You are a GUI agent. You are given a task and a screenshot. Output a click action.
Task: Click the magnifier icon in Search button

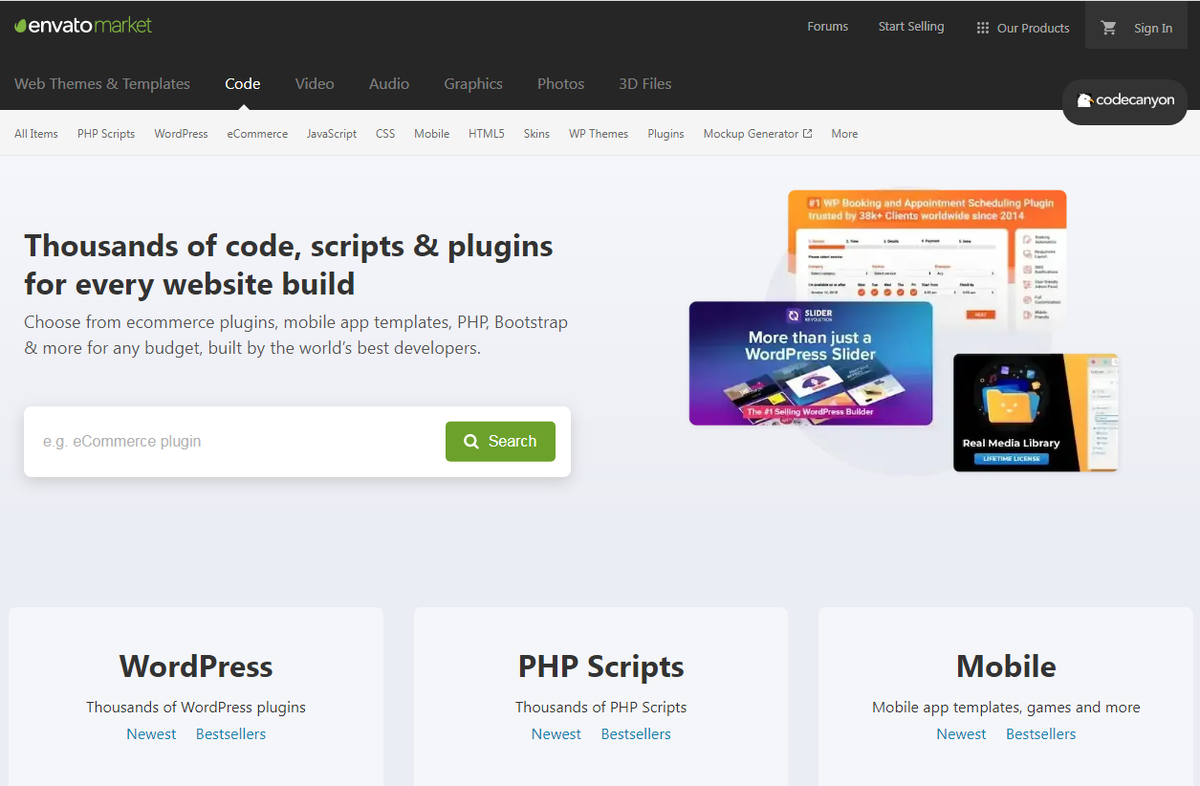tap(471, 441)
